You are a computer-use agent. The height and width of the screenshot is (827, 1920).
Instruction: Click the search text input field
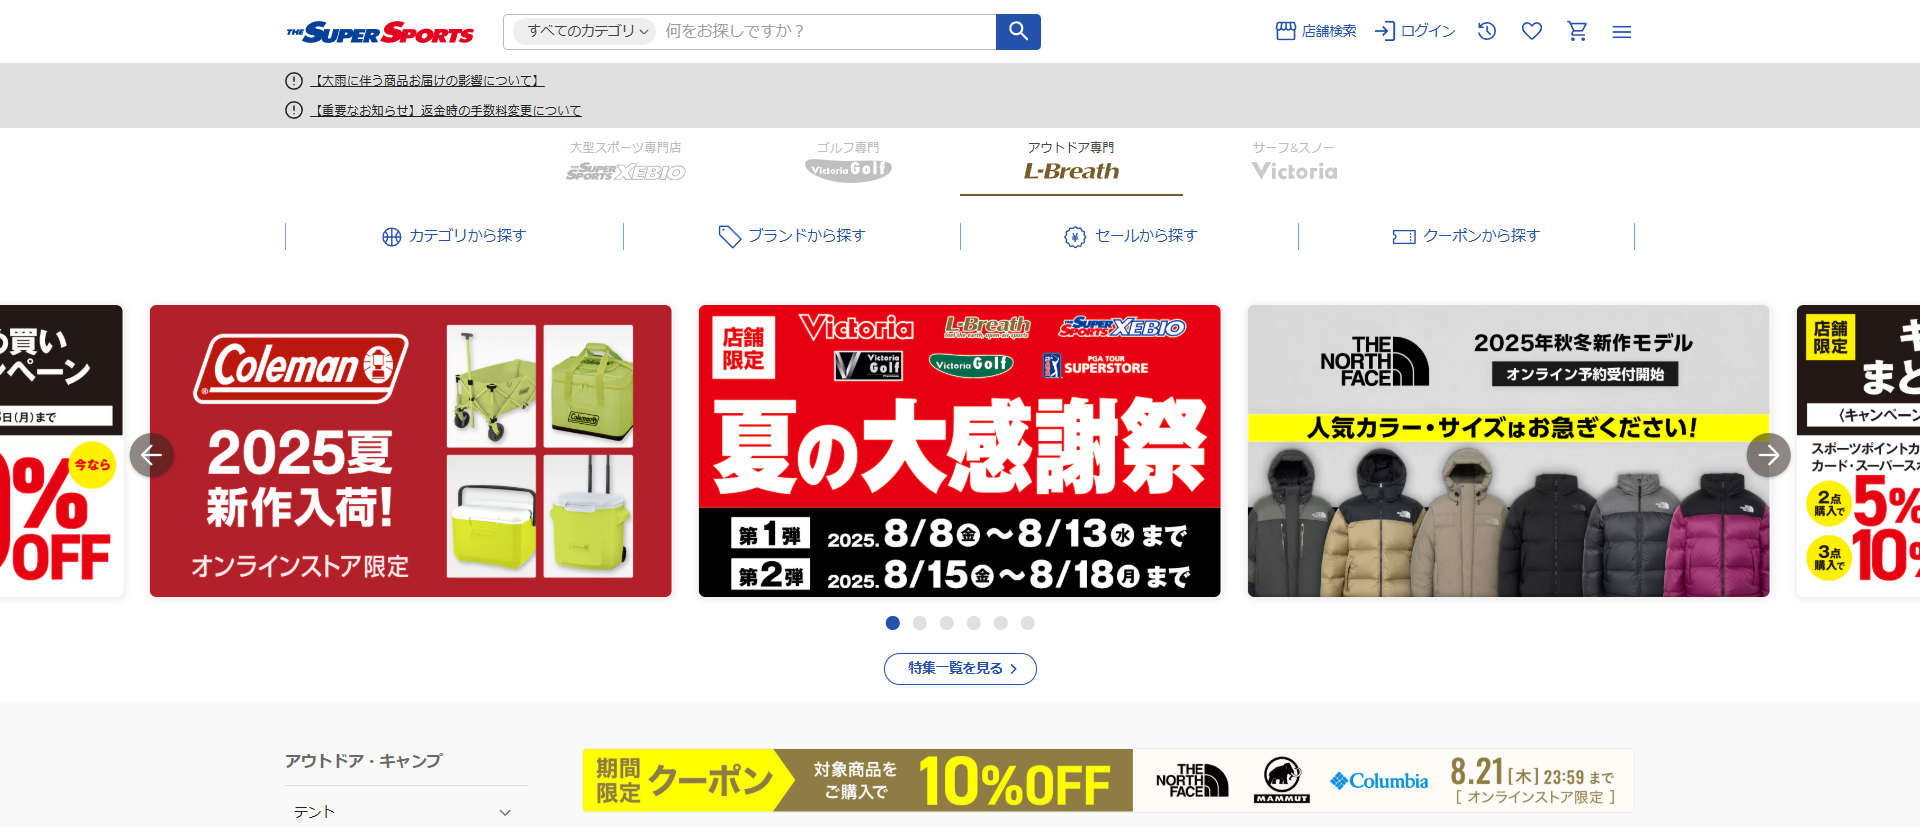pyautogui.click(x=826, y=32)
